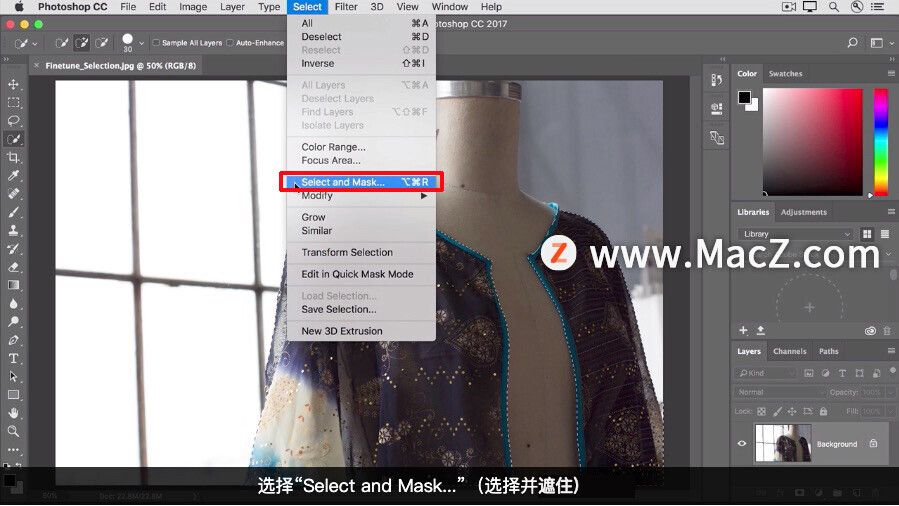Select the Hand tool

pos(13,413)
